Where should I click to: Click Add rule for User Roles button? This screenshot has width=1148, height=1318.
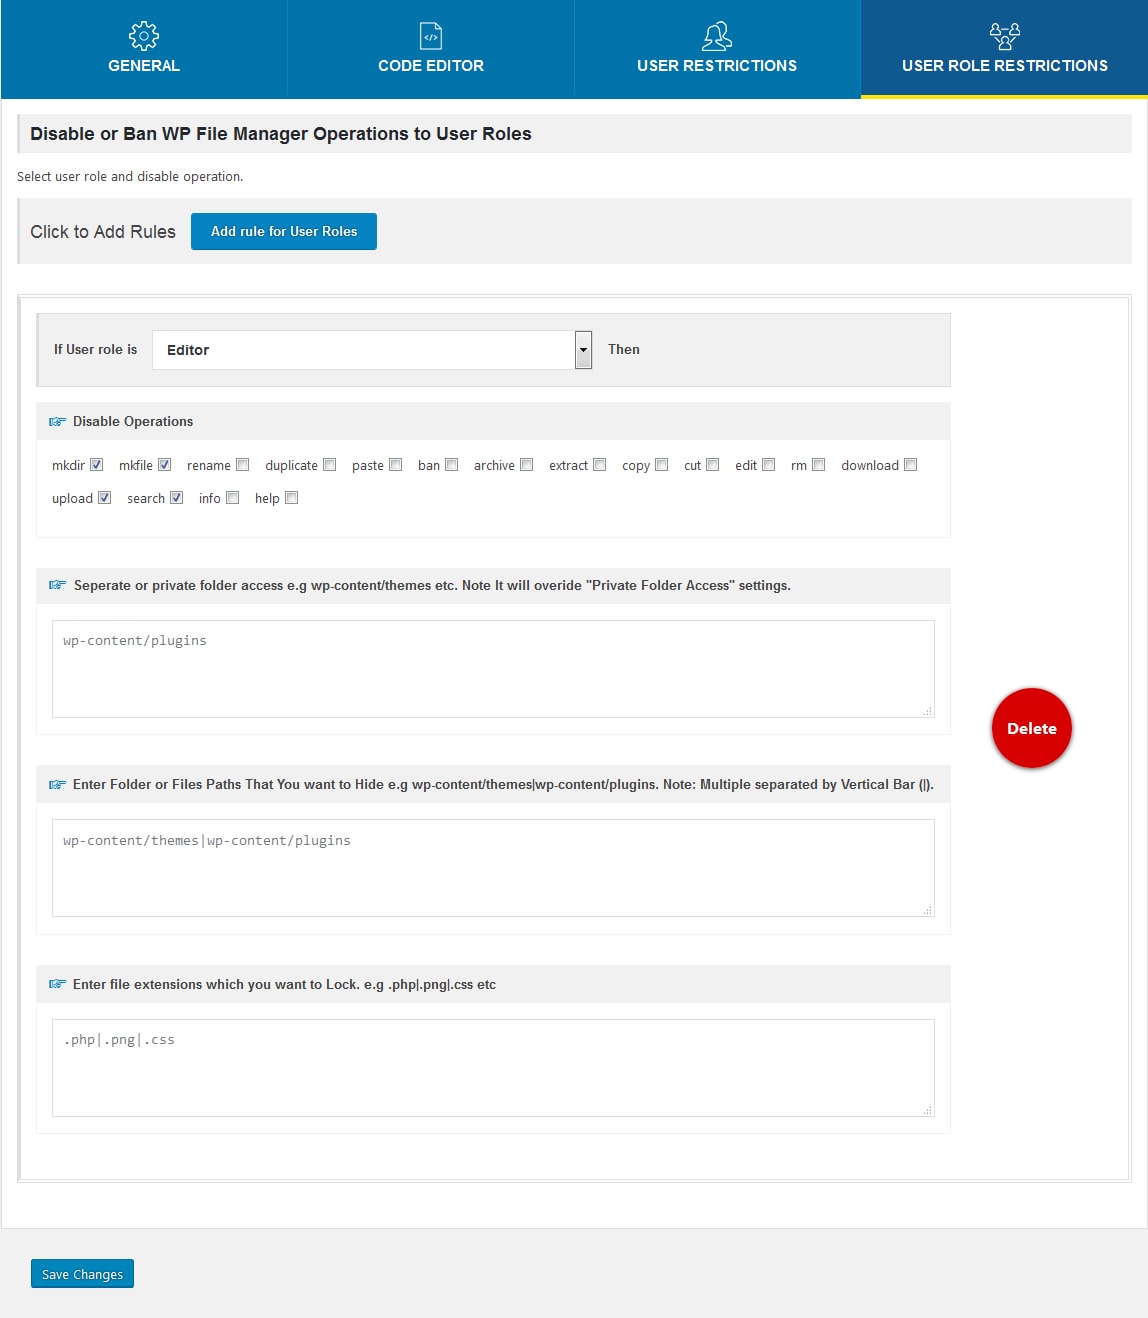284,231
